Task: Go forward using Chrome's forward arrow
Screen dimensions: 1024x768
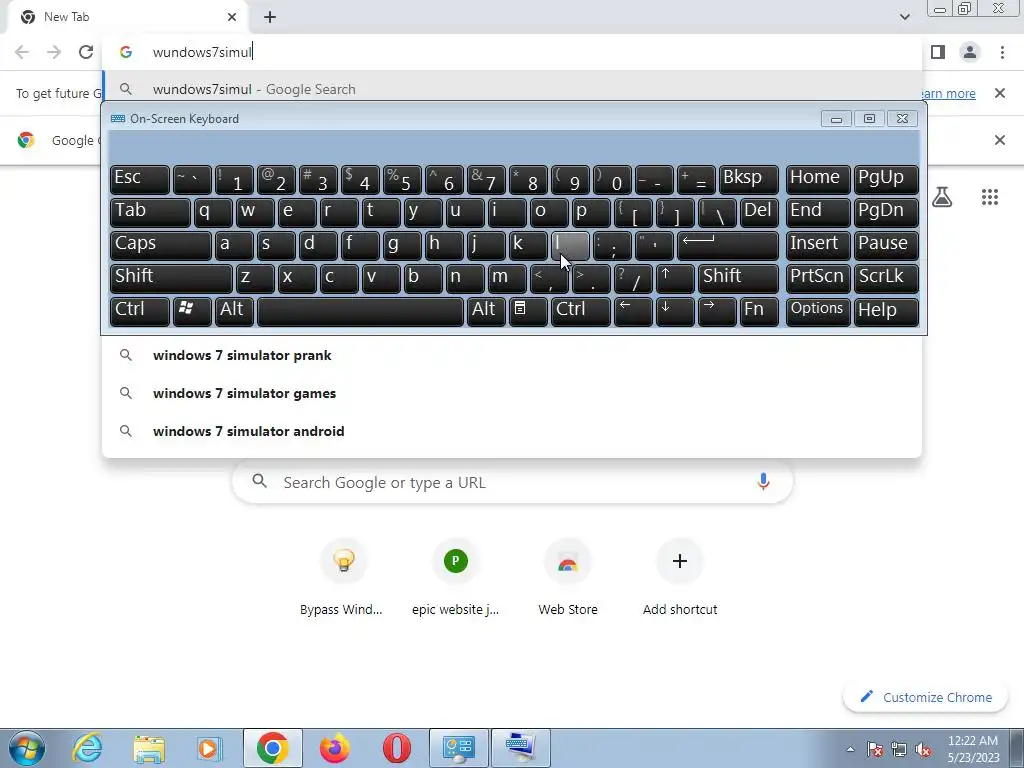Action: [54, 52]
